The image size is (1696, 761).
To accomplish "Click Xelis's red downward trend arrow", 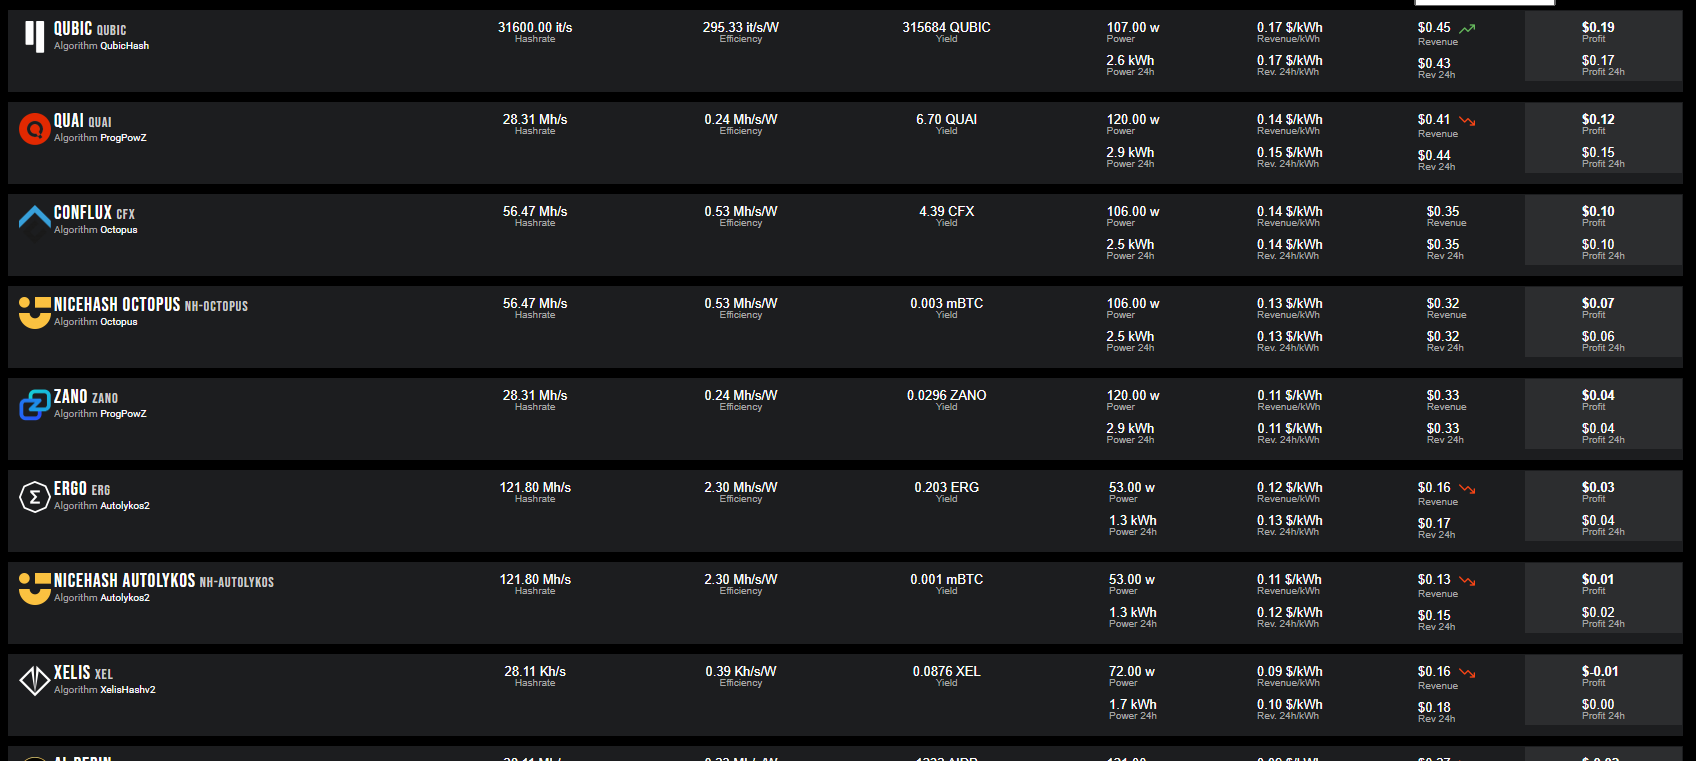I will click(1467, 673).
